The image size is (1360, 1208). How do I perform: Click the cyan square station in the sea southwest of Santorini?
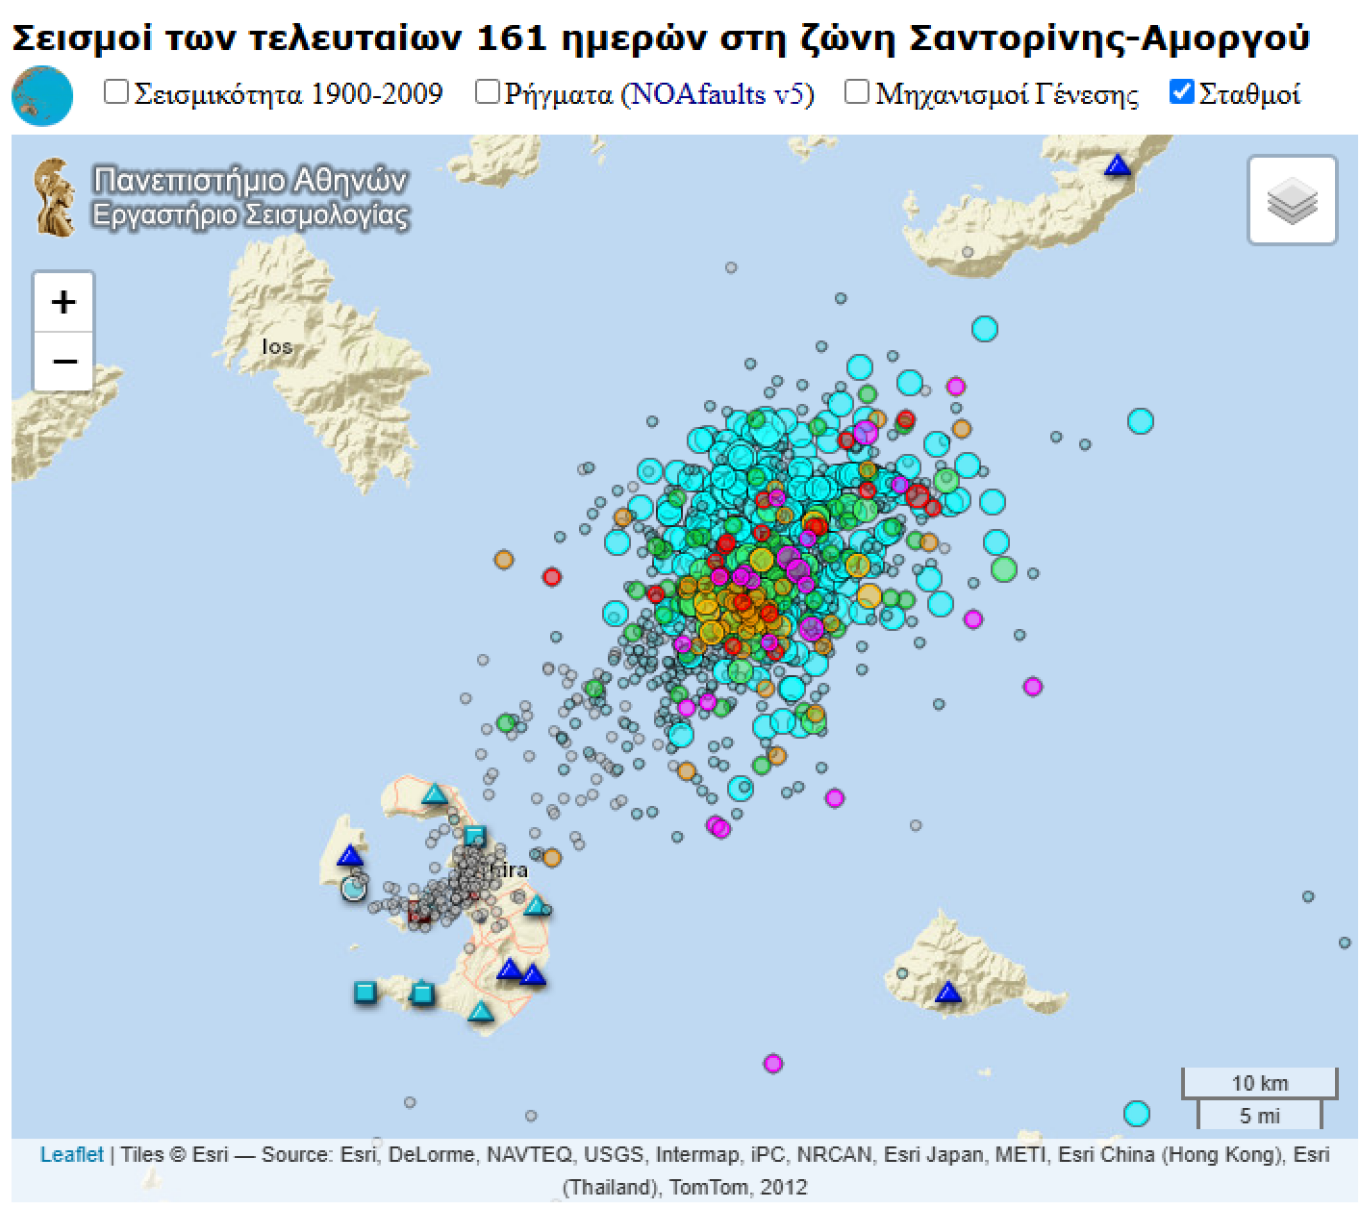tap(365, 992)
